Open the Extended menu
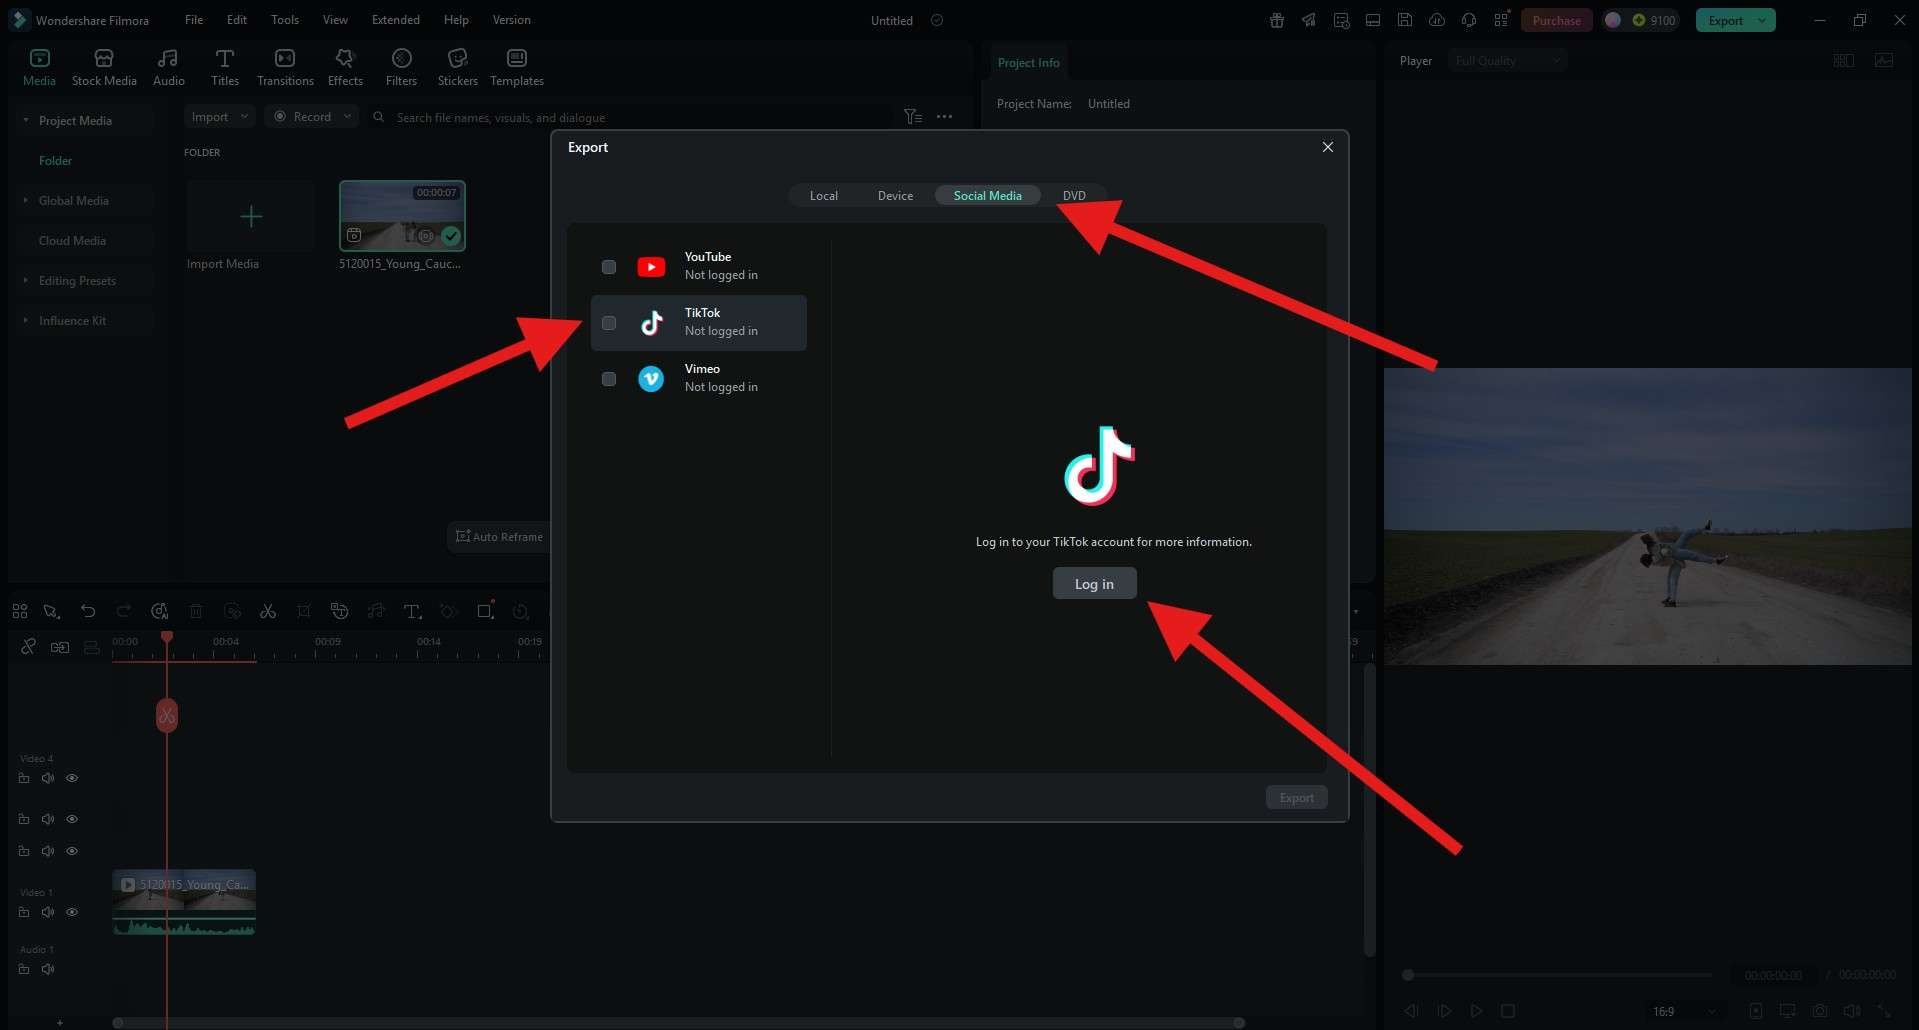The image size is (1919, 1030). coord(396,20)
